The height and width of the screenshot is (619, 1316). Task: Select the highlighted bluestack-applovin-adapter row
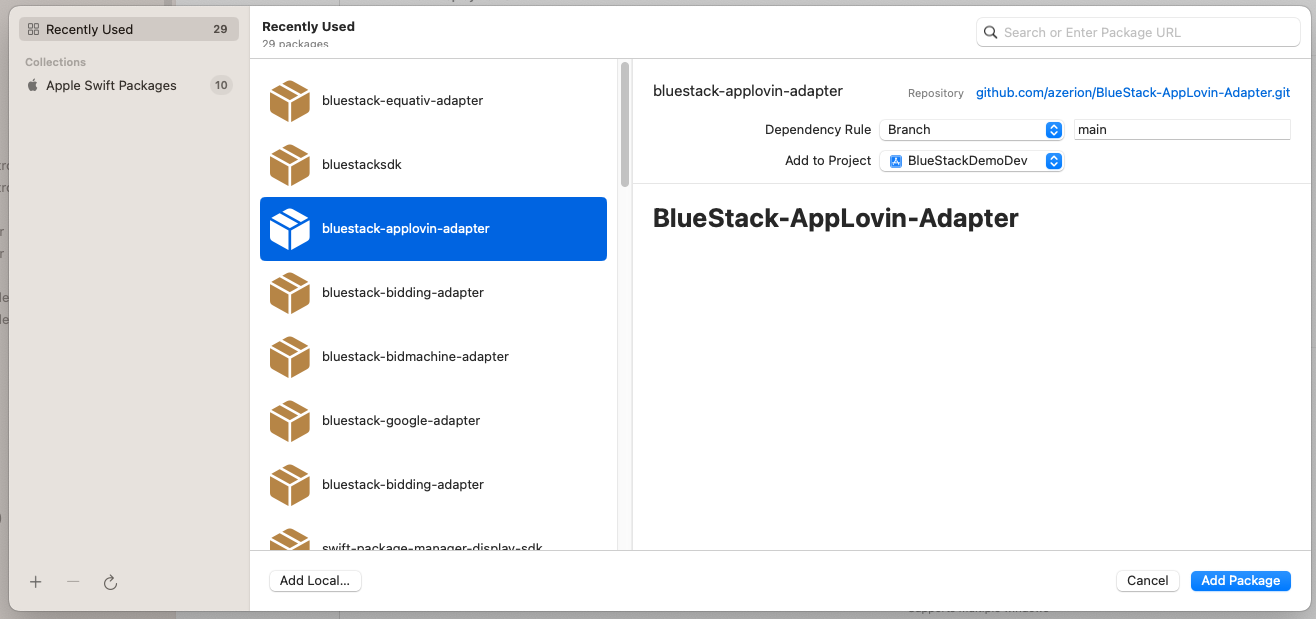coord(433,229)
